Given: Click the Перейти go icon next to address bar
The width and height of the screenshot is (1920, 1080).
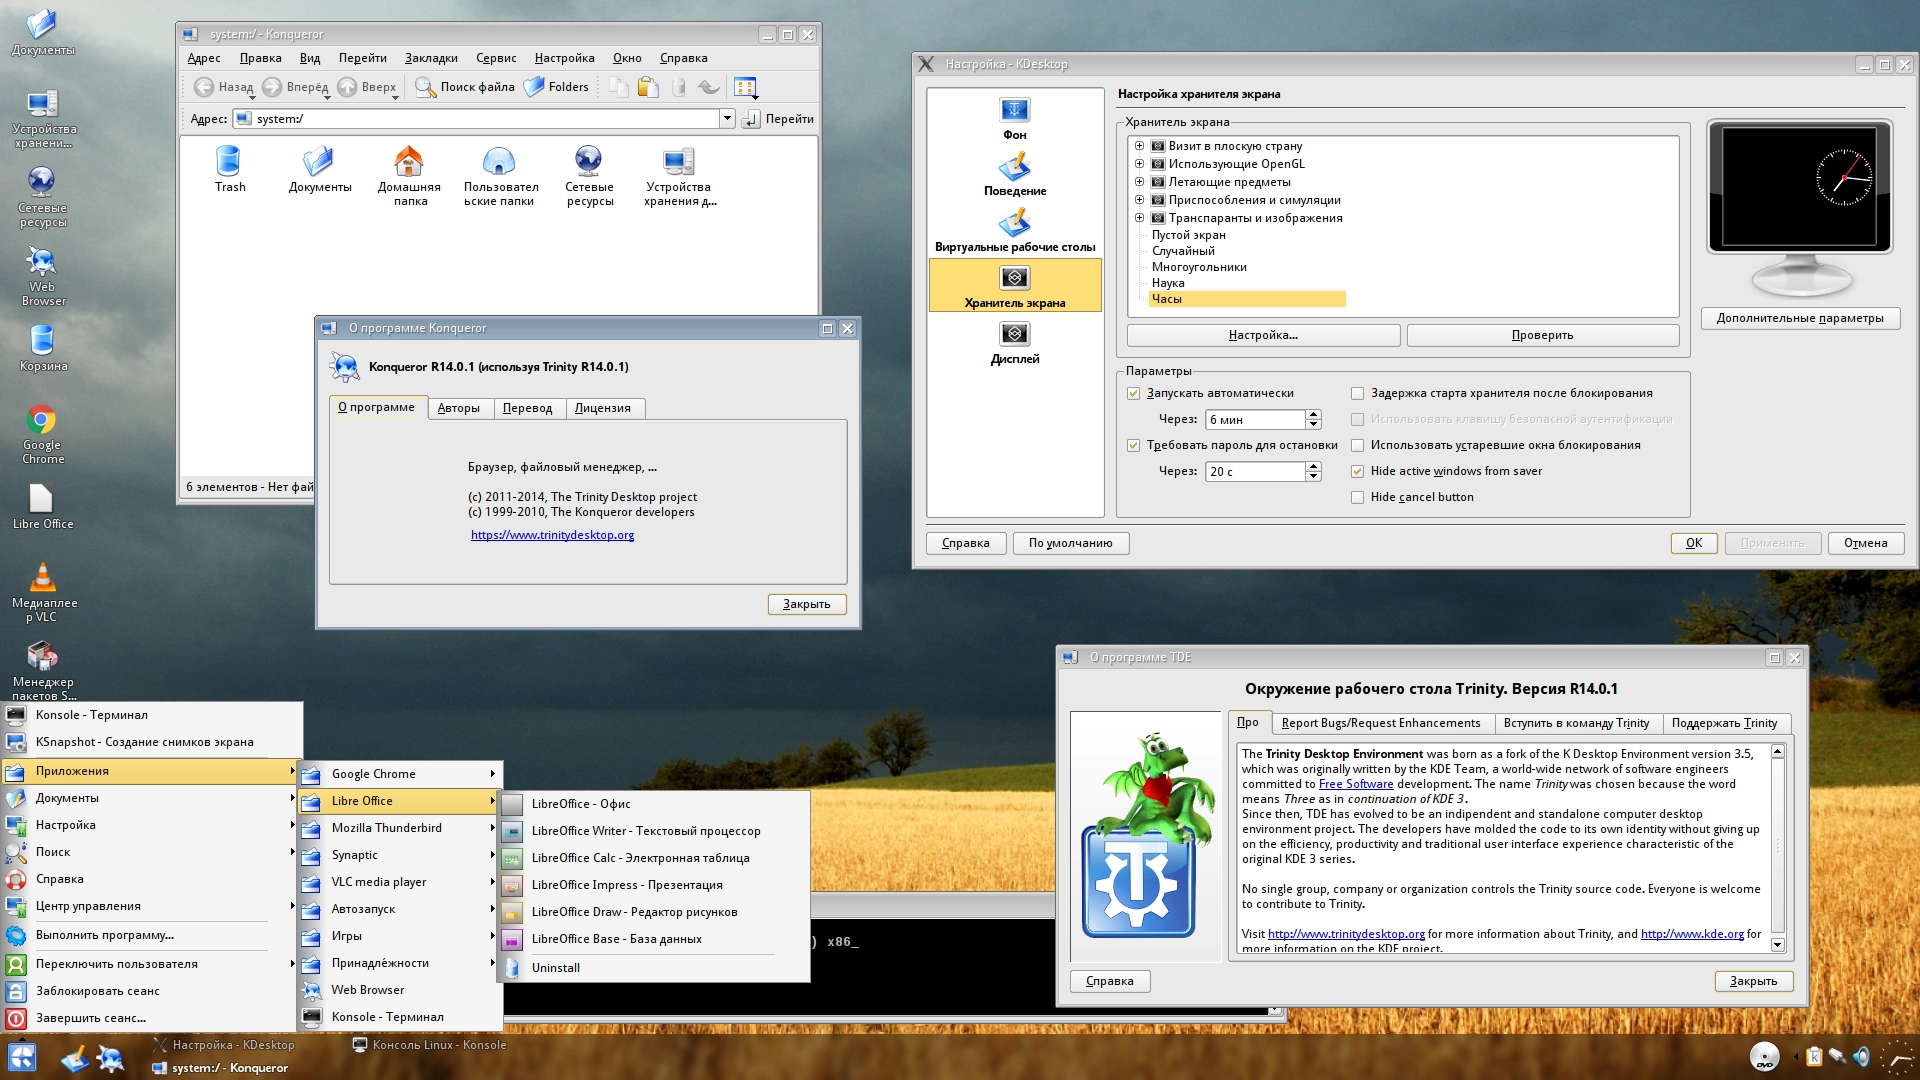Looking at the screenshot, I should click(751, 119).
